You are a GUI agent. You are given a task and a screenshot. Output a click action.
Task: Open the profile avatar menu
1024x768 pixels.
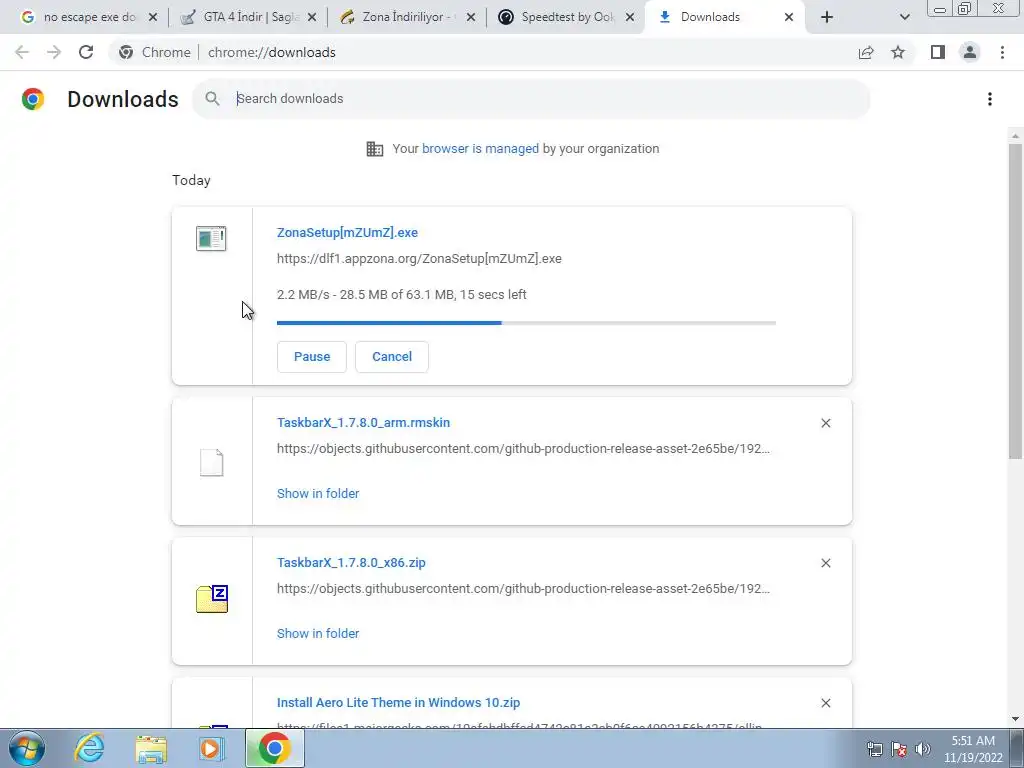970,52
